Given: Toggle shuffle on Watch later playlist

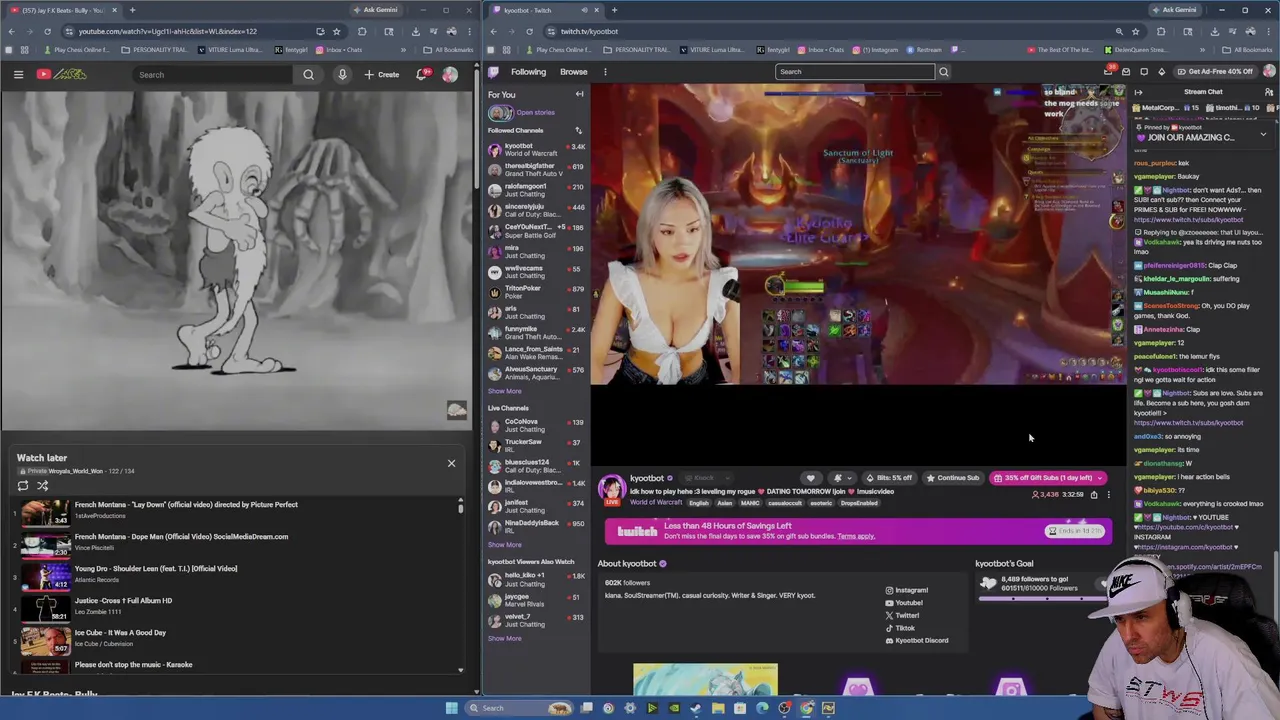Looking at the screenshot, I should click(x=43, y=486).
